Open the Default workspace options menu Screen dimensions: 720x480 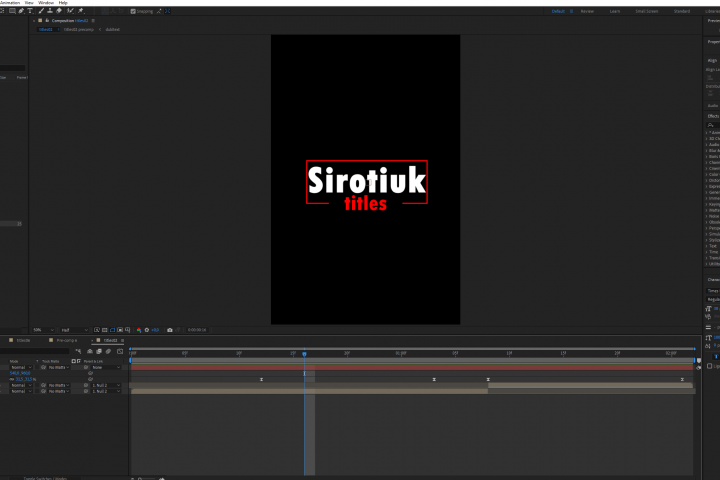coord(572,11)
